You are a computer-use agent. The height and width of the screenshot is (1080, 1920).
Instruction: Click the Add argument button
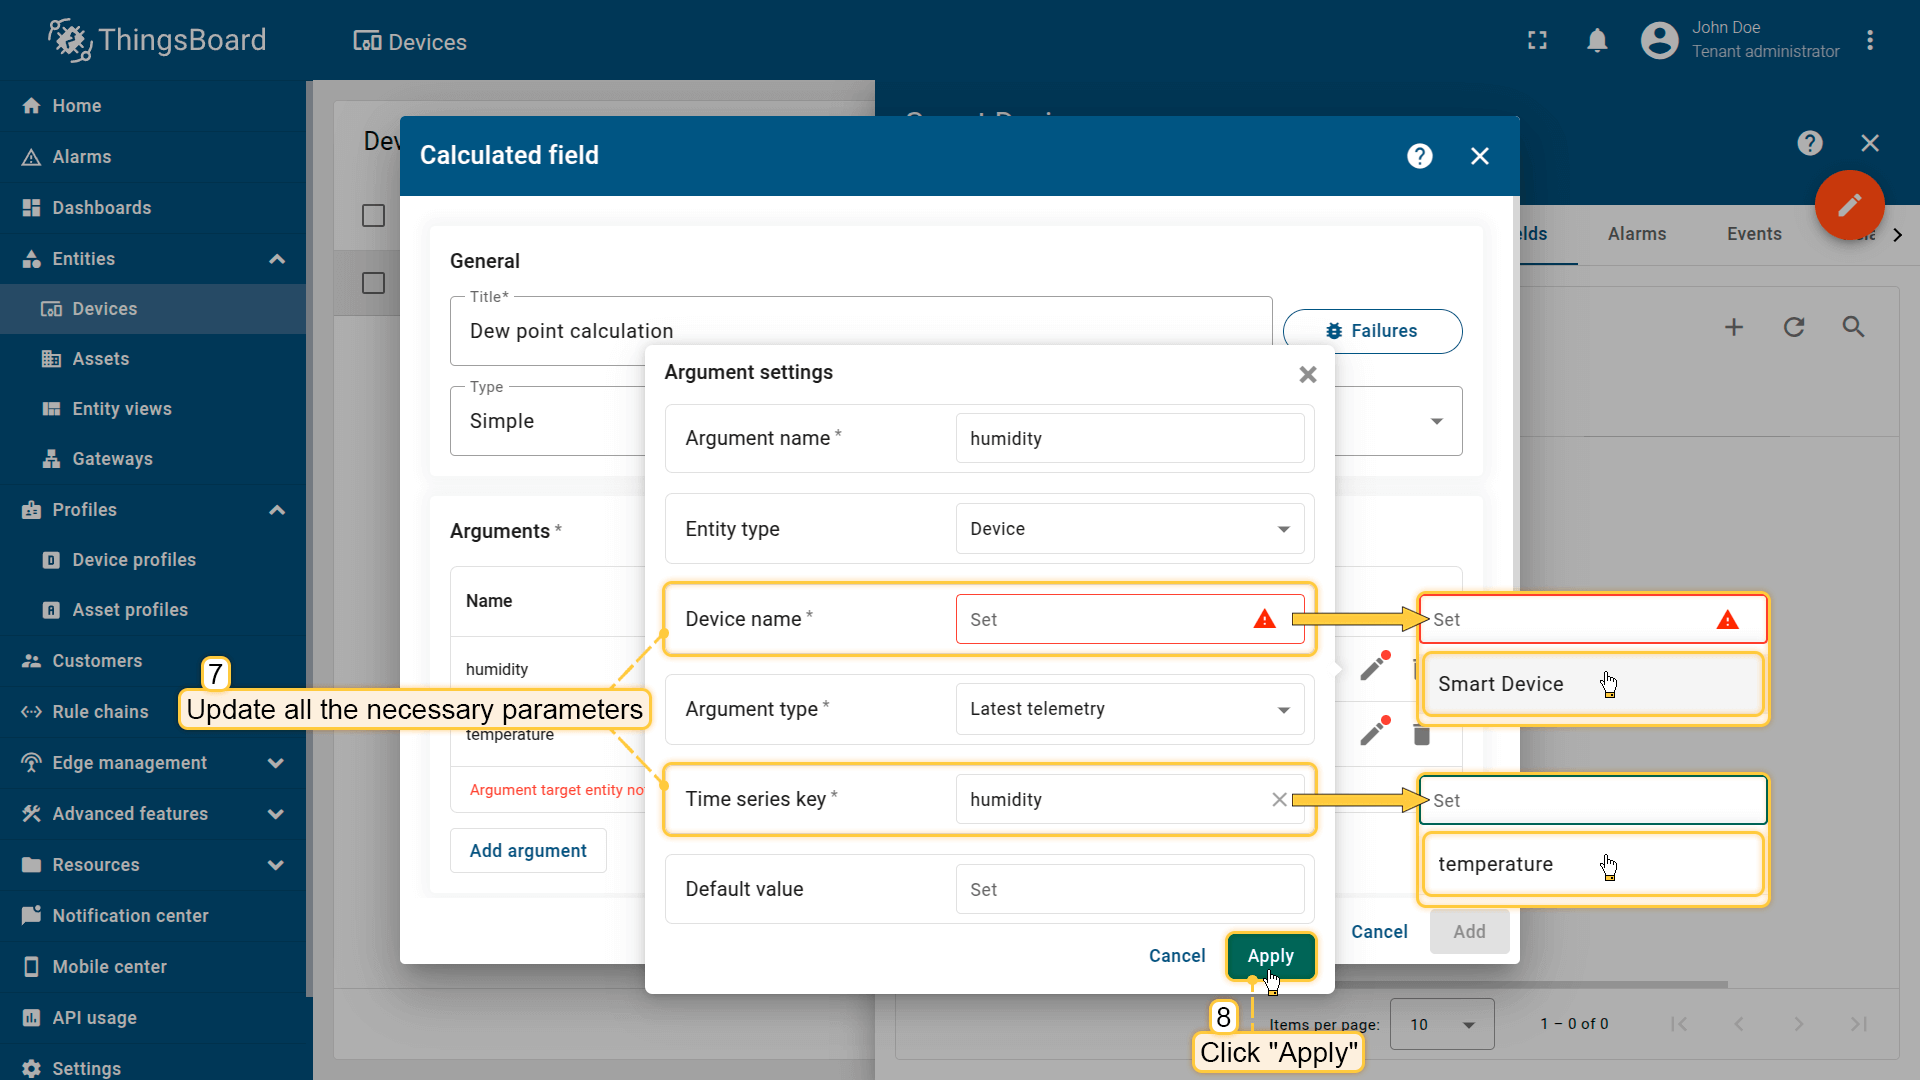528,851
